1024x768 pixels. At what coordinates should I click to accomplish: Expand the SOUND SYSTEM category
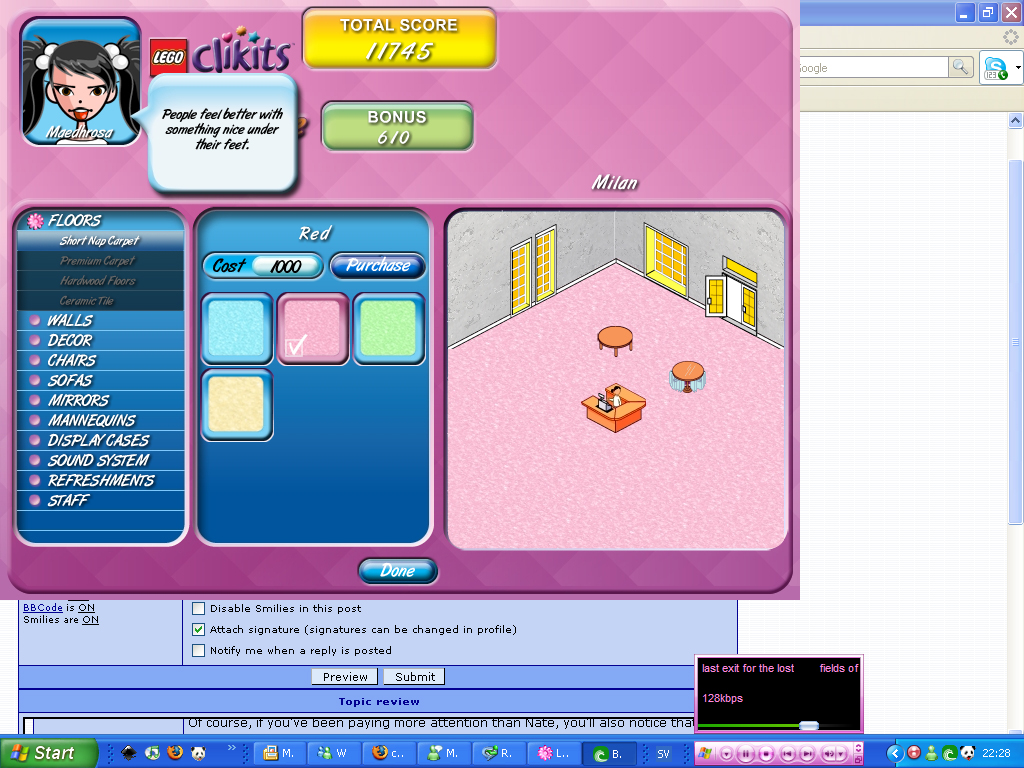pos(101,460)
